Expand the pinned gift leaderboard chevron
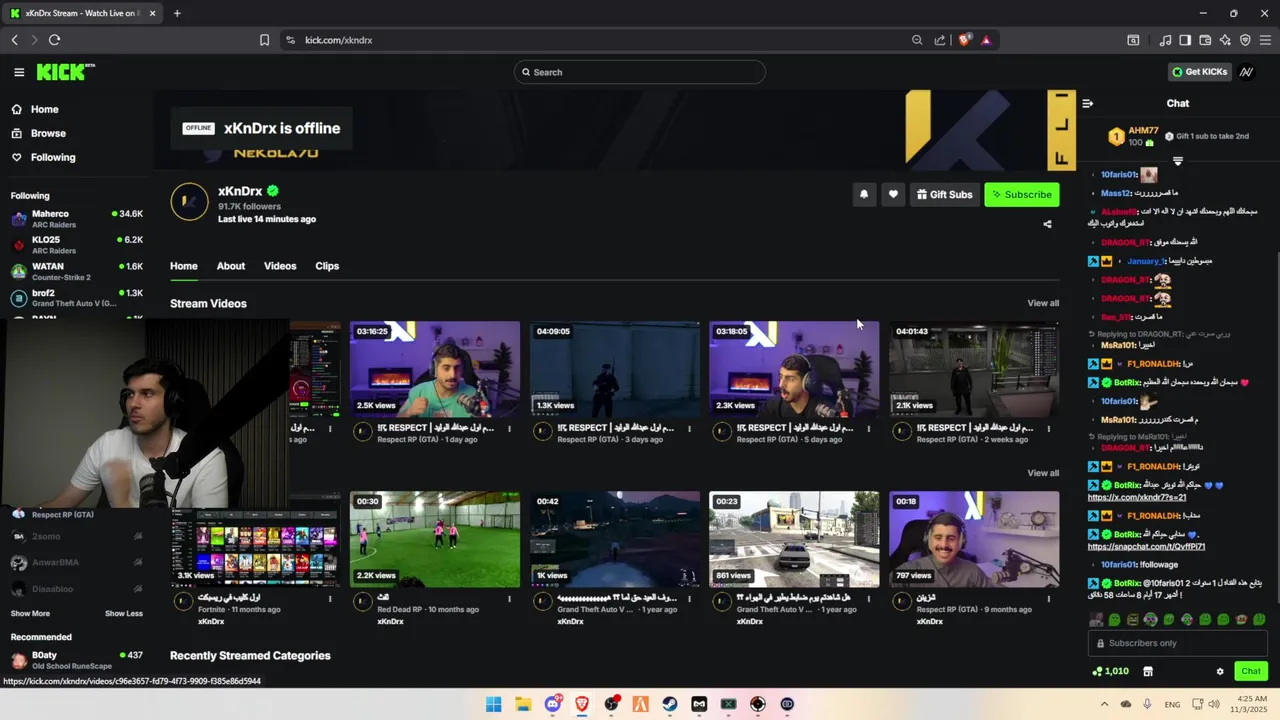1280x720 pixels. click(x=1178, y=161)
